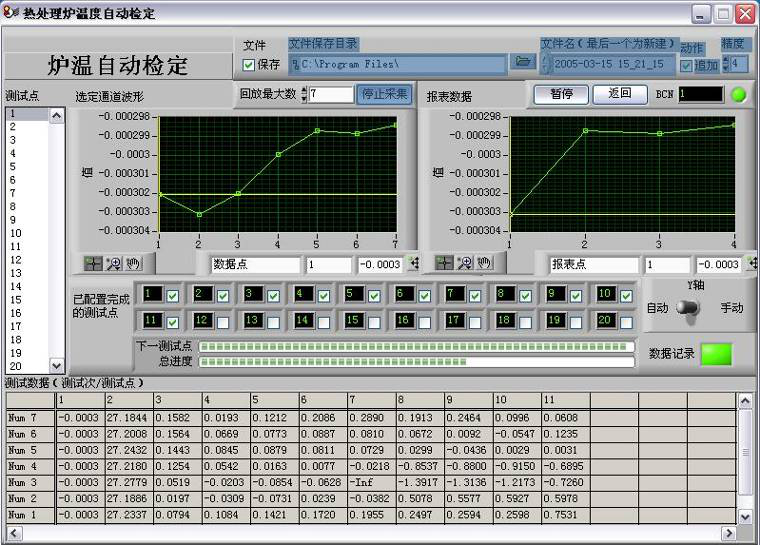Viewport: 760px width, 545px height.
Task: Click the 报表点 name field
Action: pyautogui.click(x=594, y=264)
